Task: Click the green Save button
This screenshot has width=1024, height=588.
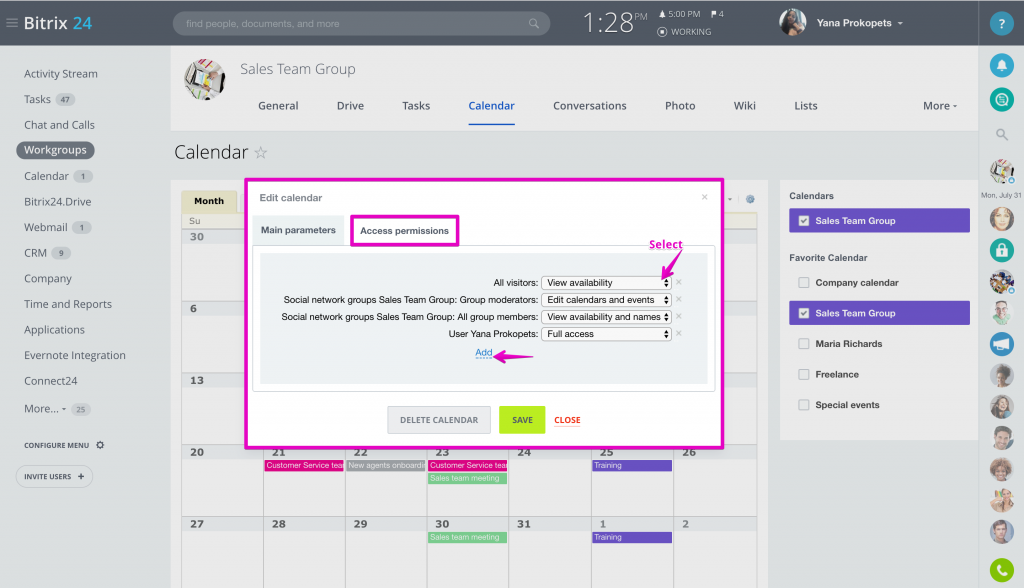Action: tap(522, 420)
